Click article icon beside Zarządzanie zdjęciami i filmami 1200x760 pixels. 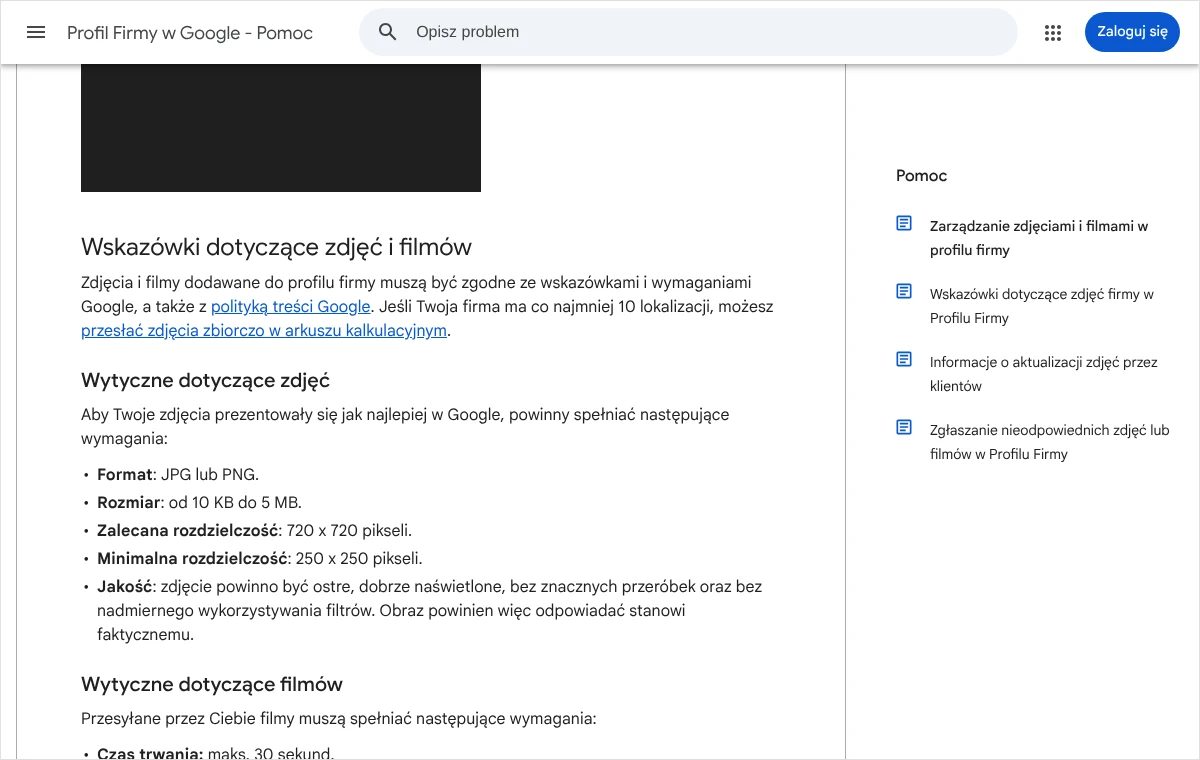click(904, 224)
